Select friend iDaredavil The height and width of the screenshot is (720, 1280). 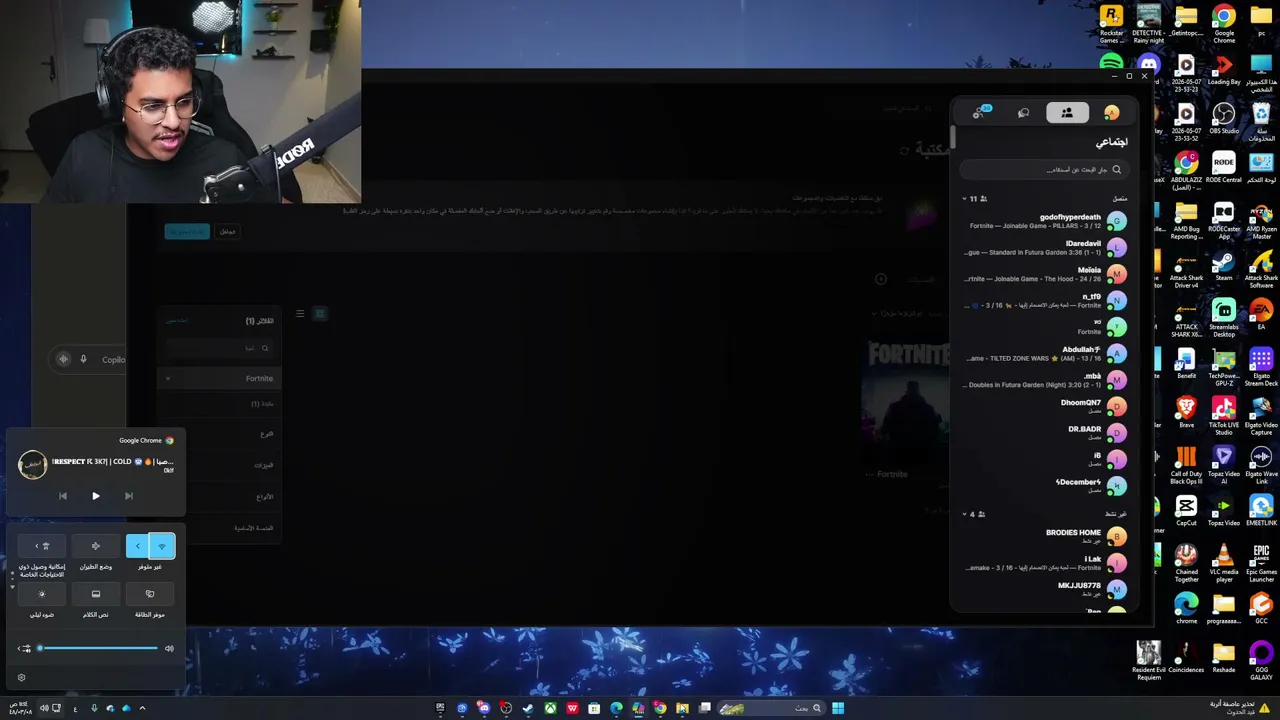tap(1043, 248)
